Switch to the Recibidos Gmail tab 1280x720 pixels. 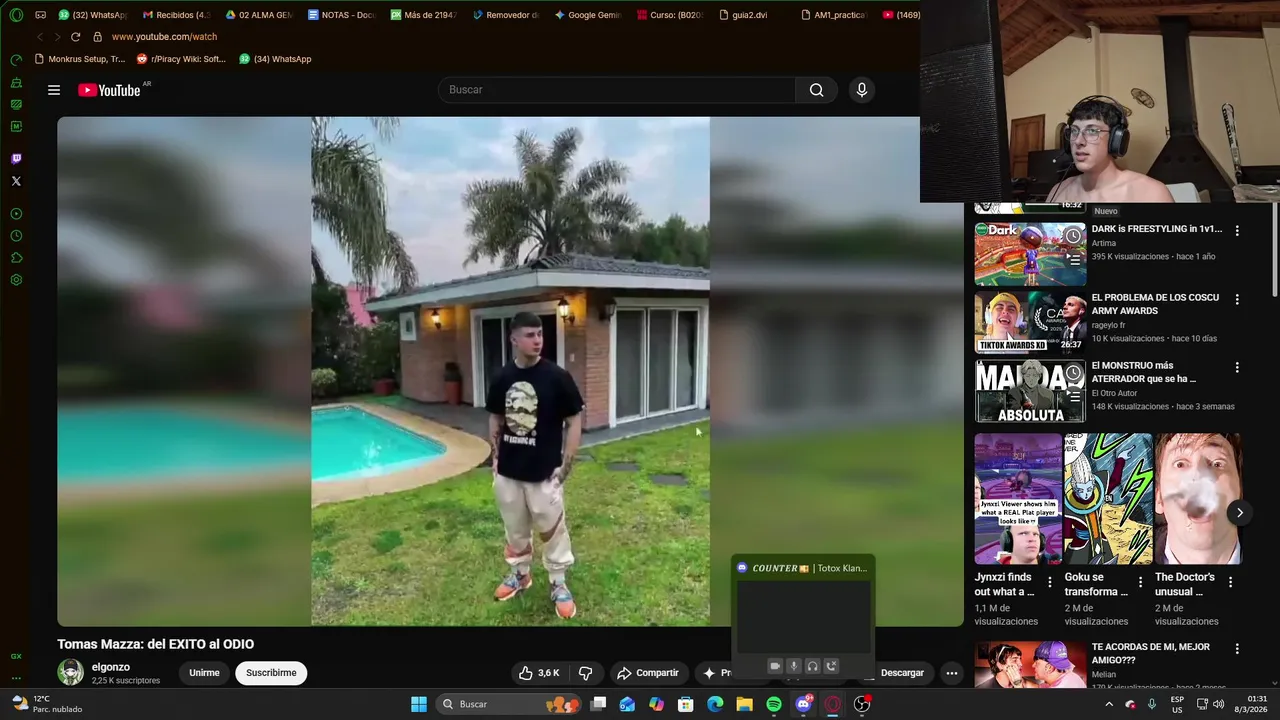(176, 15)
